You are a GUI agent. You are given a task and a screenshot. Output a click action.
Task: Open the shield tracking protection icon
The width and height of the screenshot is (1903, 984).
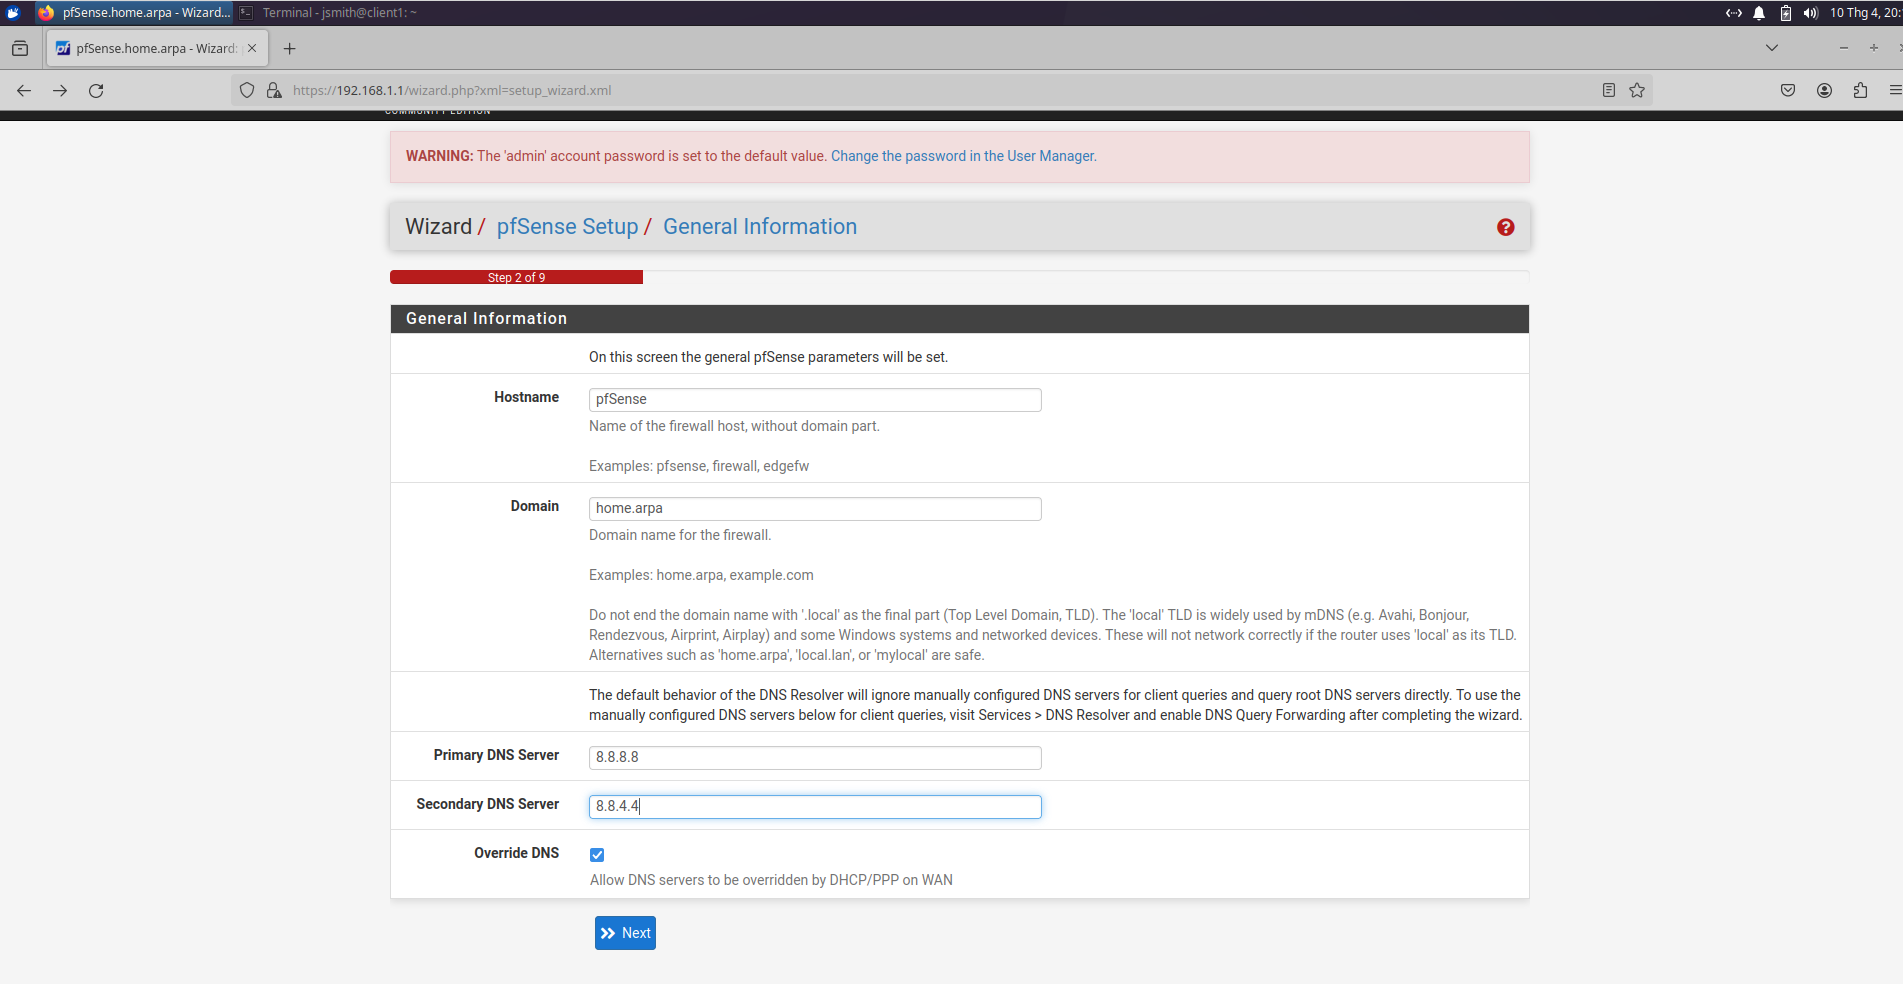247,90
